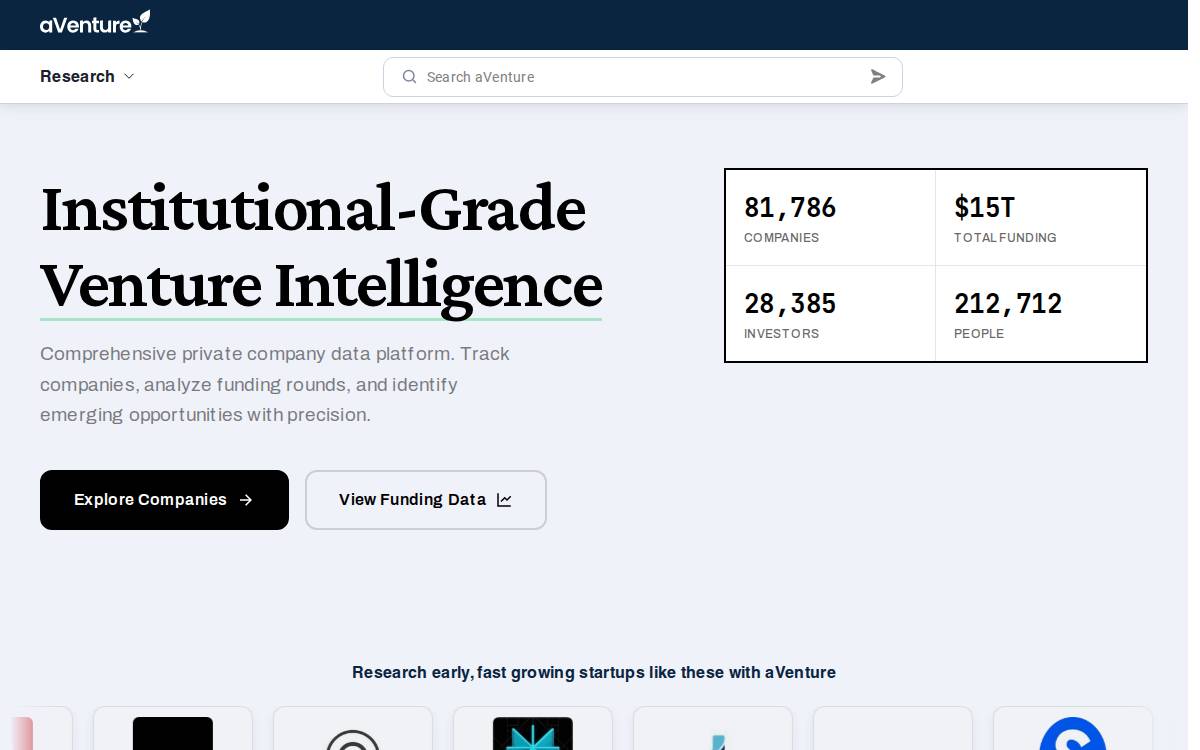Open the startup card with concentric circle logo
Image resolution: width=1200 pixels, height=750 pixels.
[353, 729]
